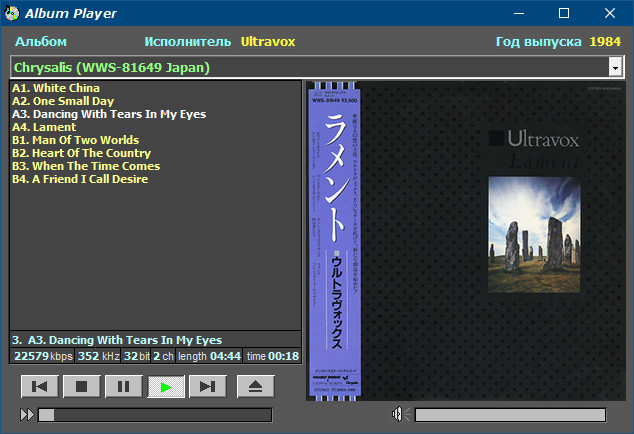Image resolution: width=634 pixels, height=434 pixels.
Task: Click the playback seek bar
Action: (155, 415)
